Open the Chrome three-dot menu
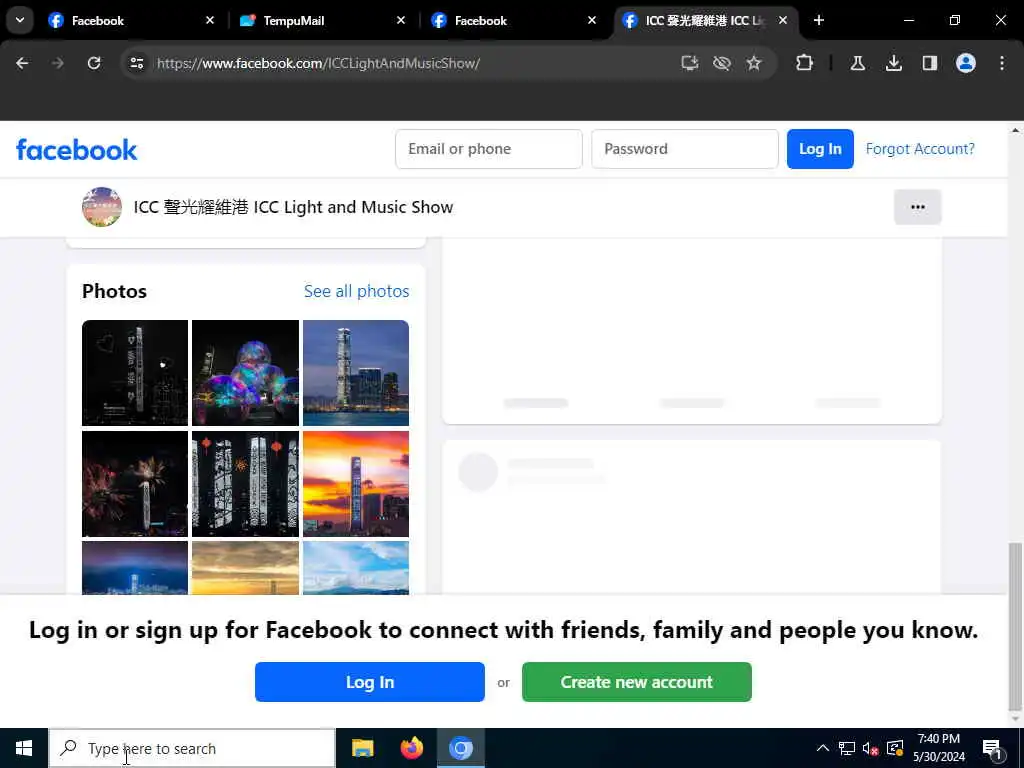The image size is (1024, 768). click(1002, 63)
